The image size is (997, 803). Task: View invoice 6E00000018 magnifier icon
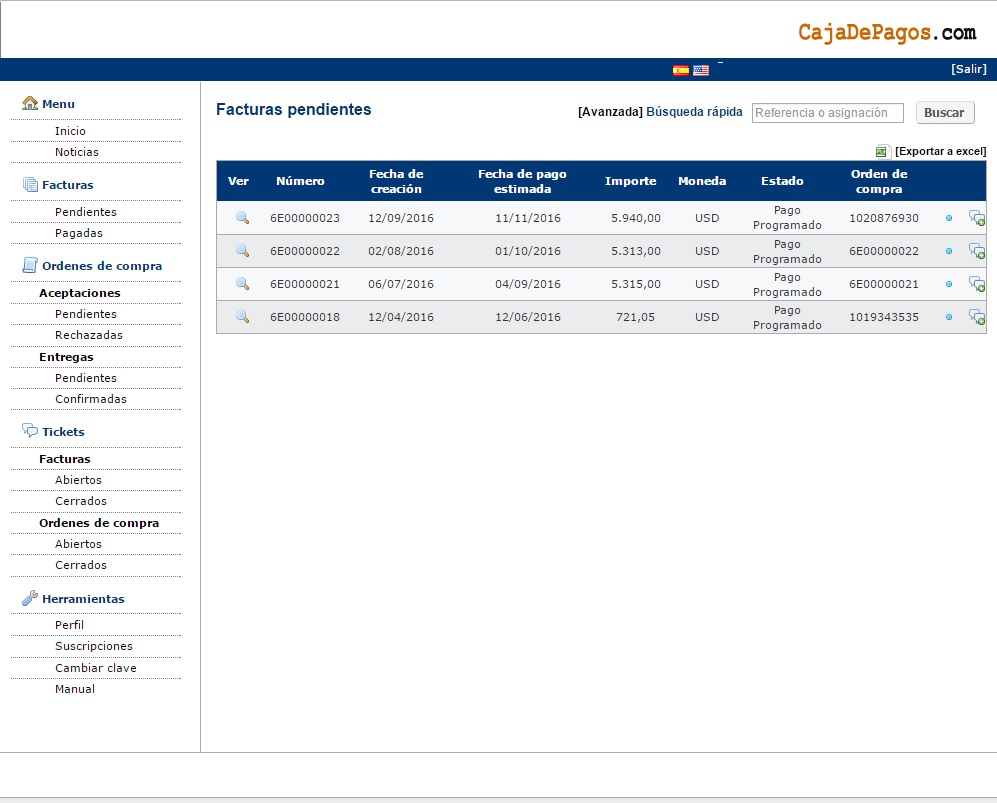[x=242, y=317]
